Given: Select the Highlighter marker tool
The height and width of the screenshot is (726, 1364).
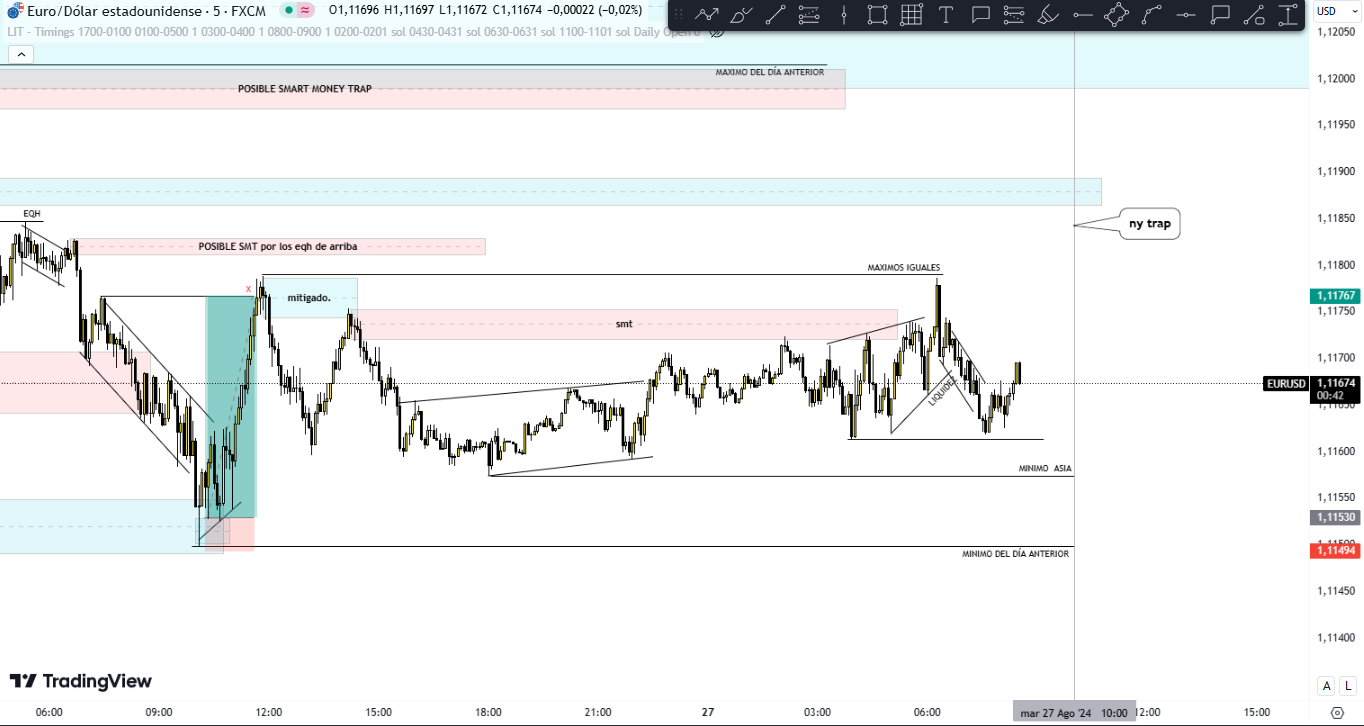Looking at the screenshot, I should coord(1047,14).
